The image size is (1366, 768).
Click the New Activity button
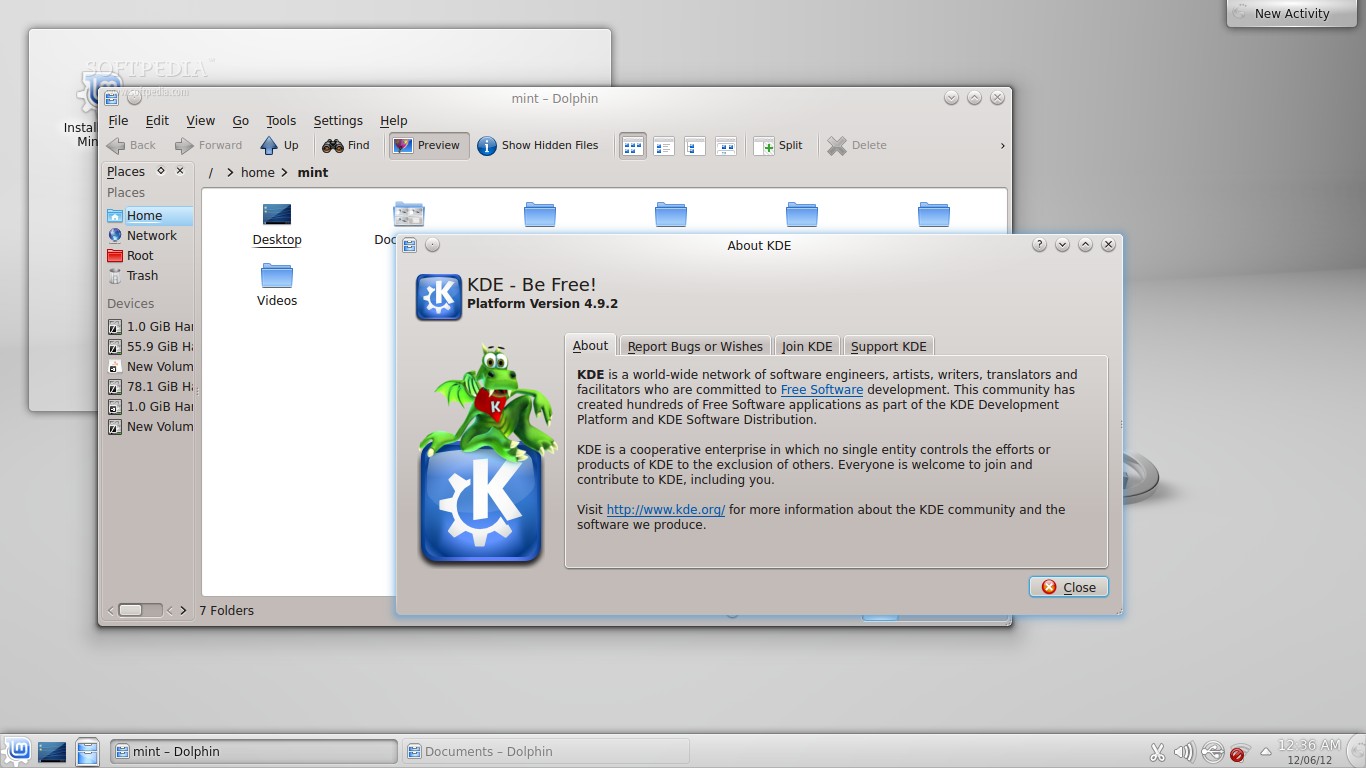1292,13
